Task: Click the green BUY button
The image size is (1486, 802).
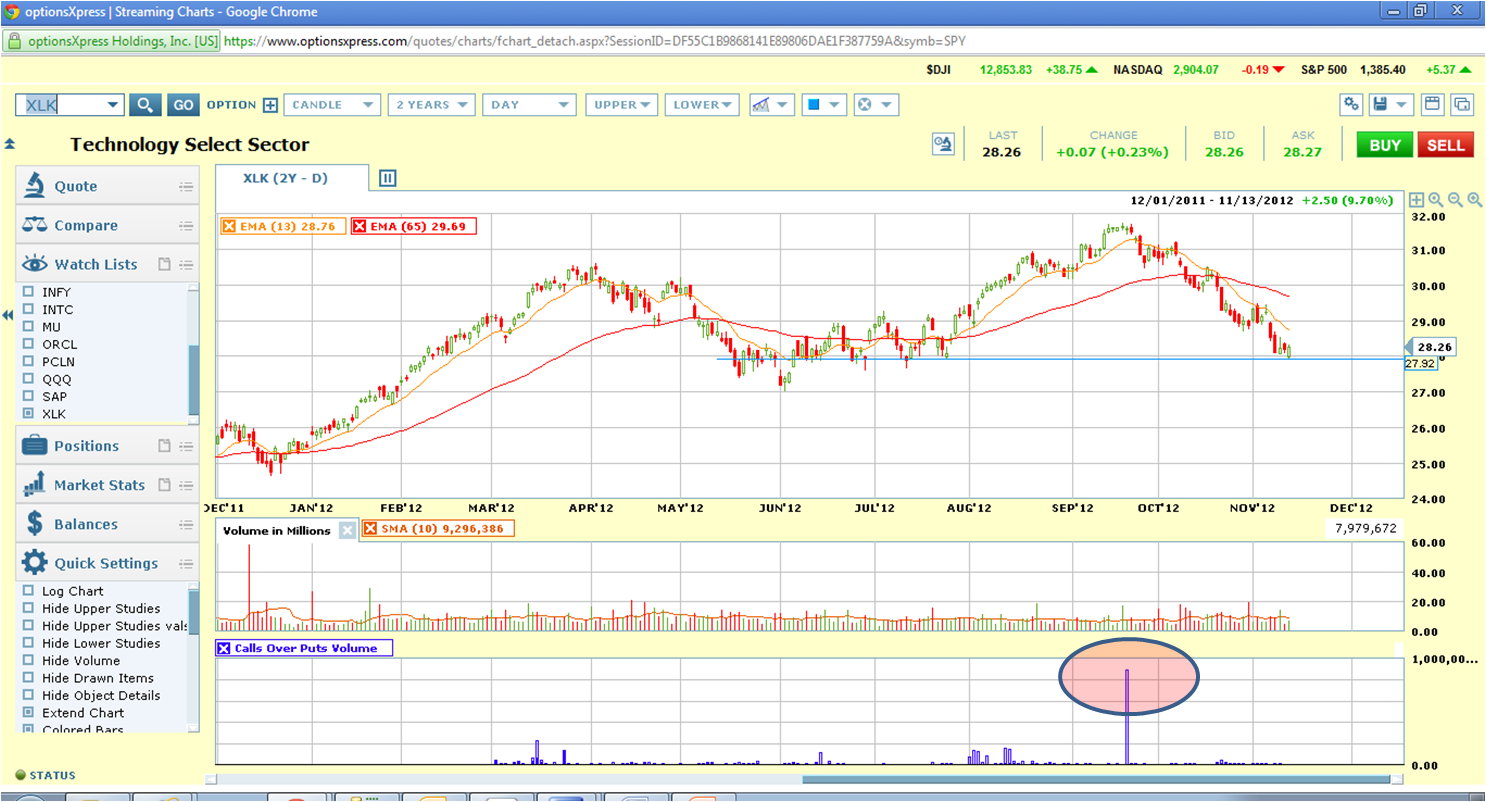Action: (1384, 145)
